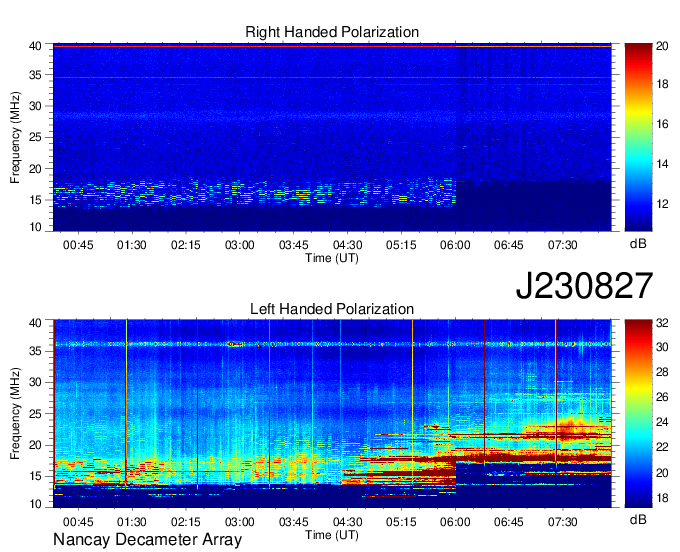Click the 25 MHz tick on bottom plot

click(x=35, y=414)
